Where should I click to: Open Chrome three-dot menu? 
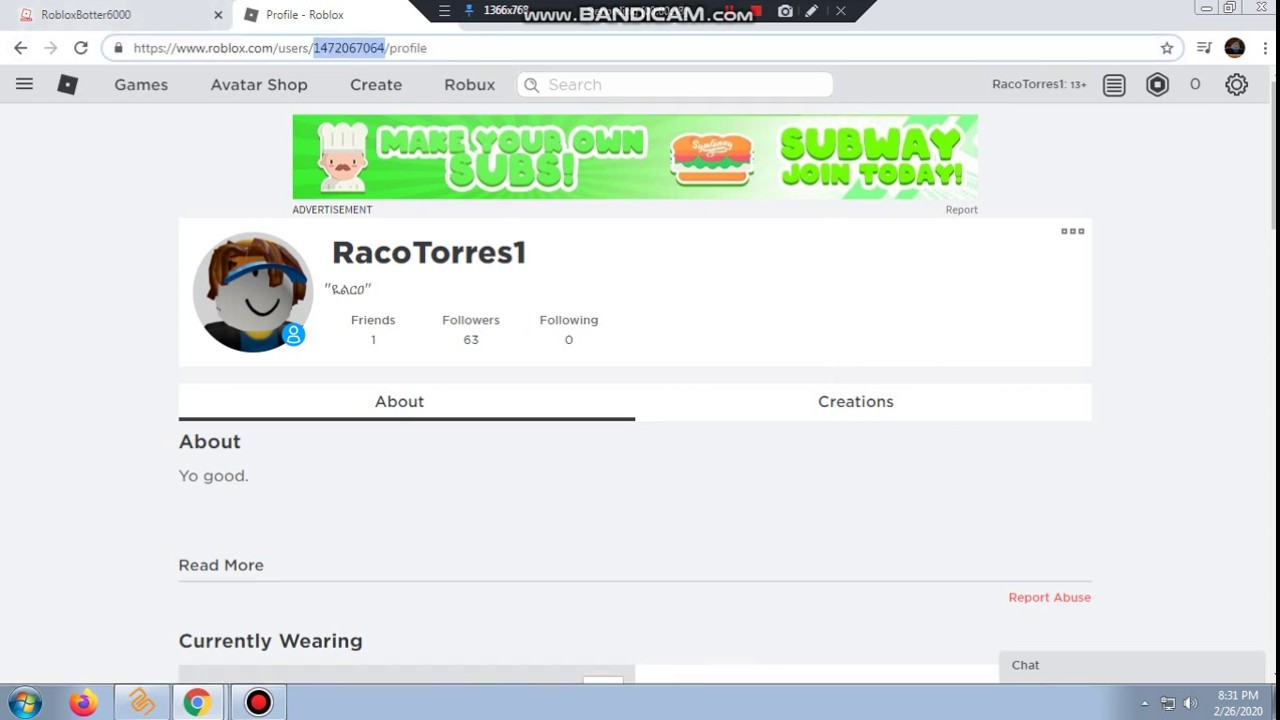[x=1265, y=48]
